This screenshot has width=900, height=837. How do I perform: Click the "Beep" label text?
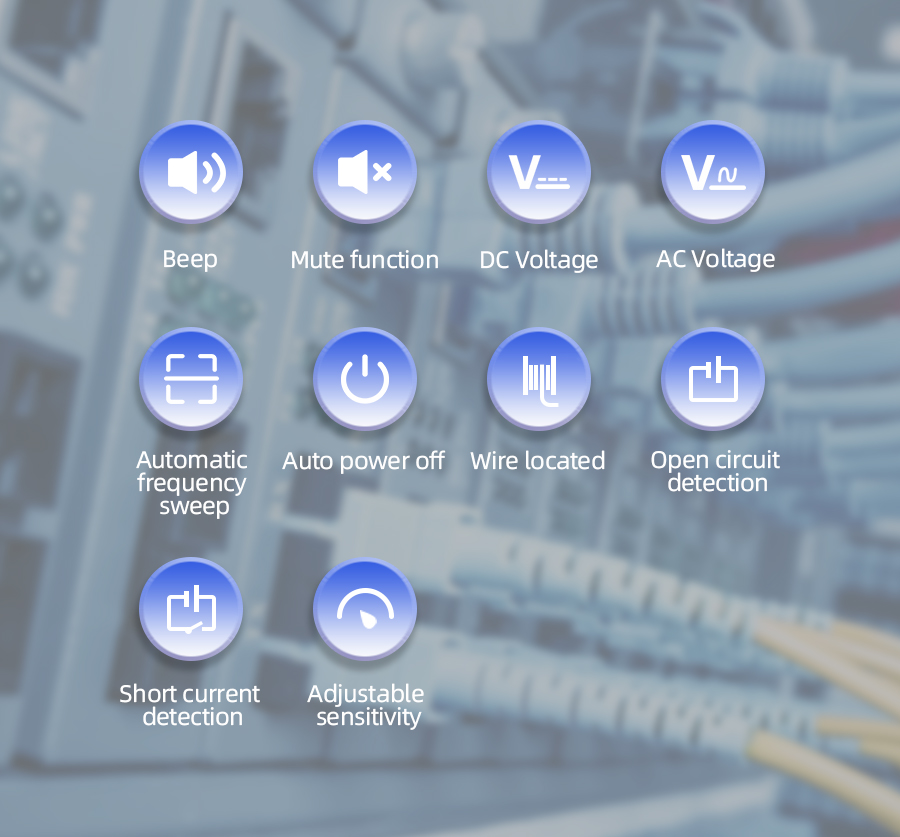(x=190, y=259)
